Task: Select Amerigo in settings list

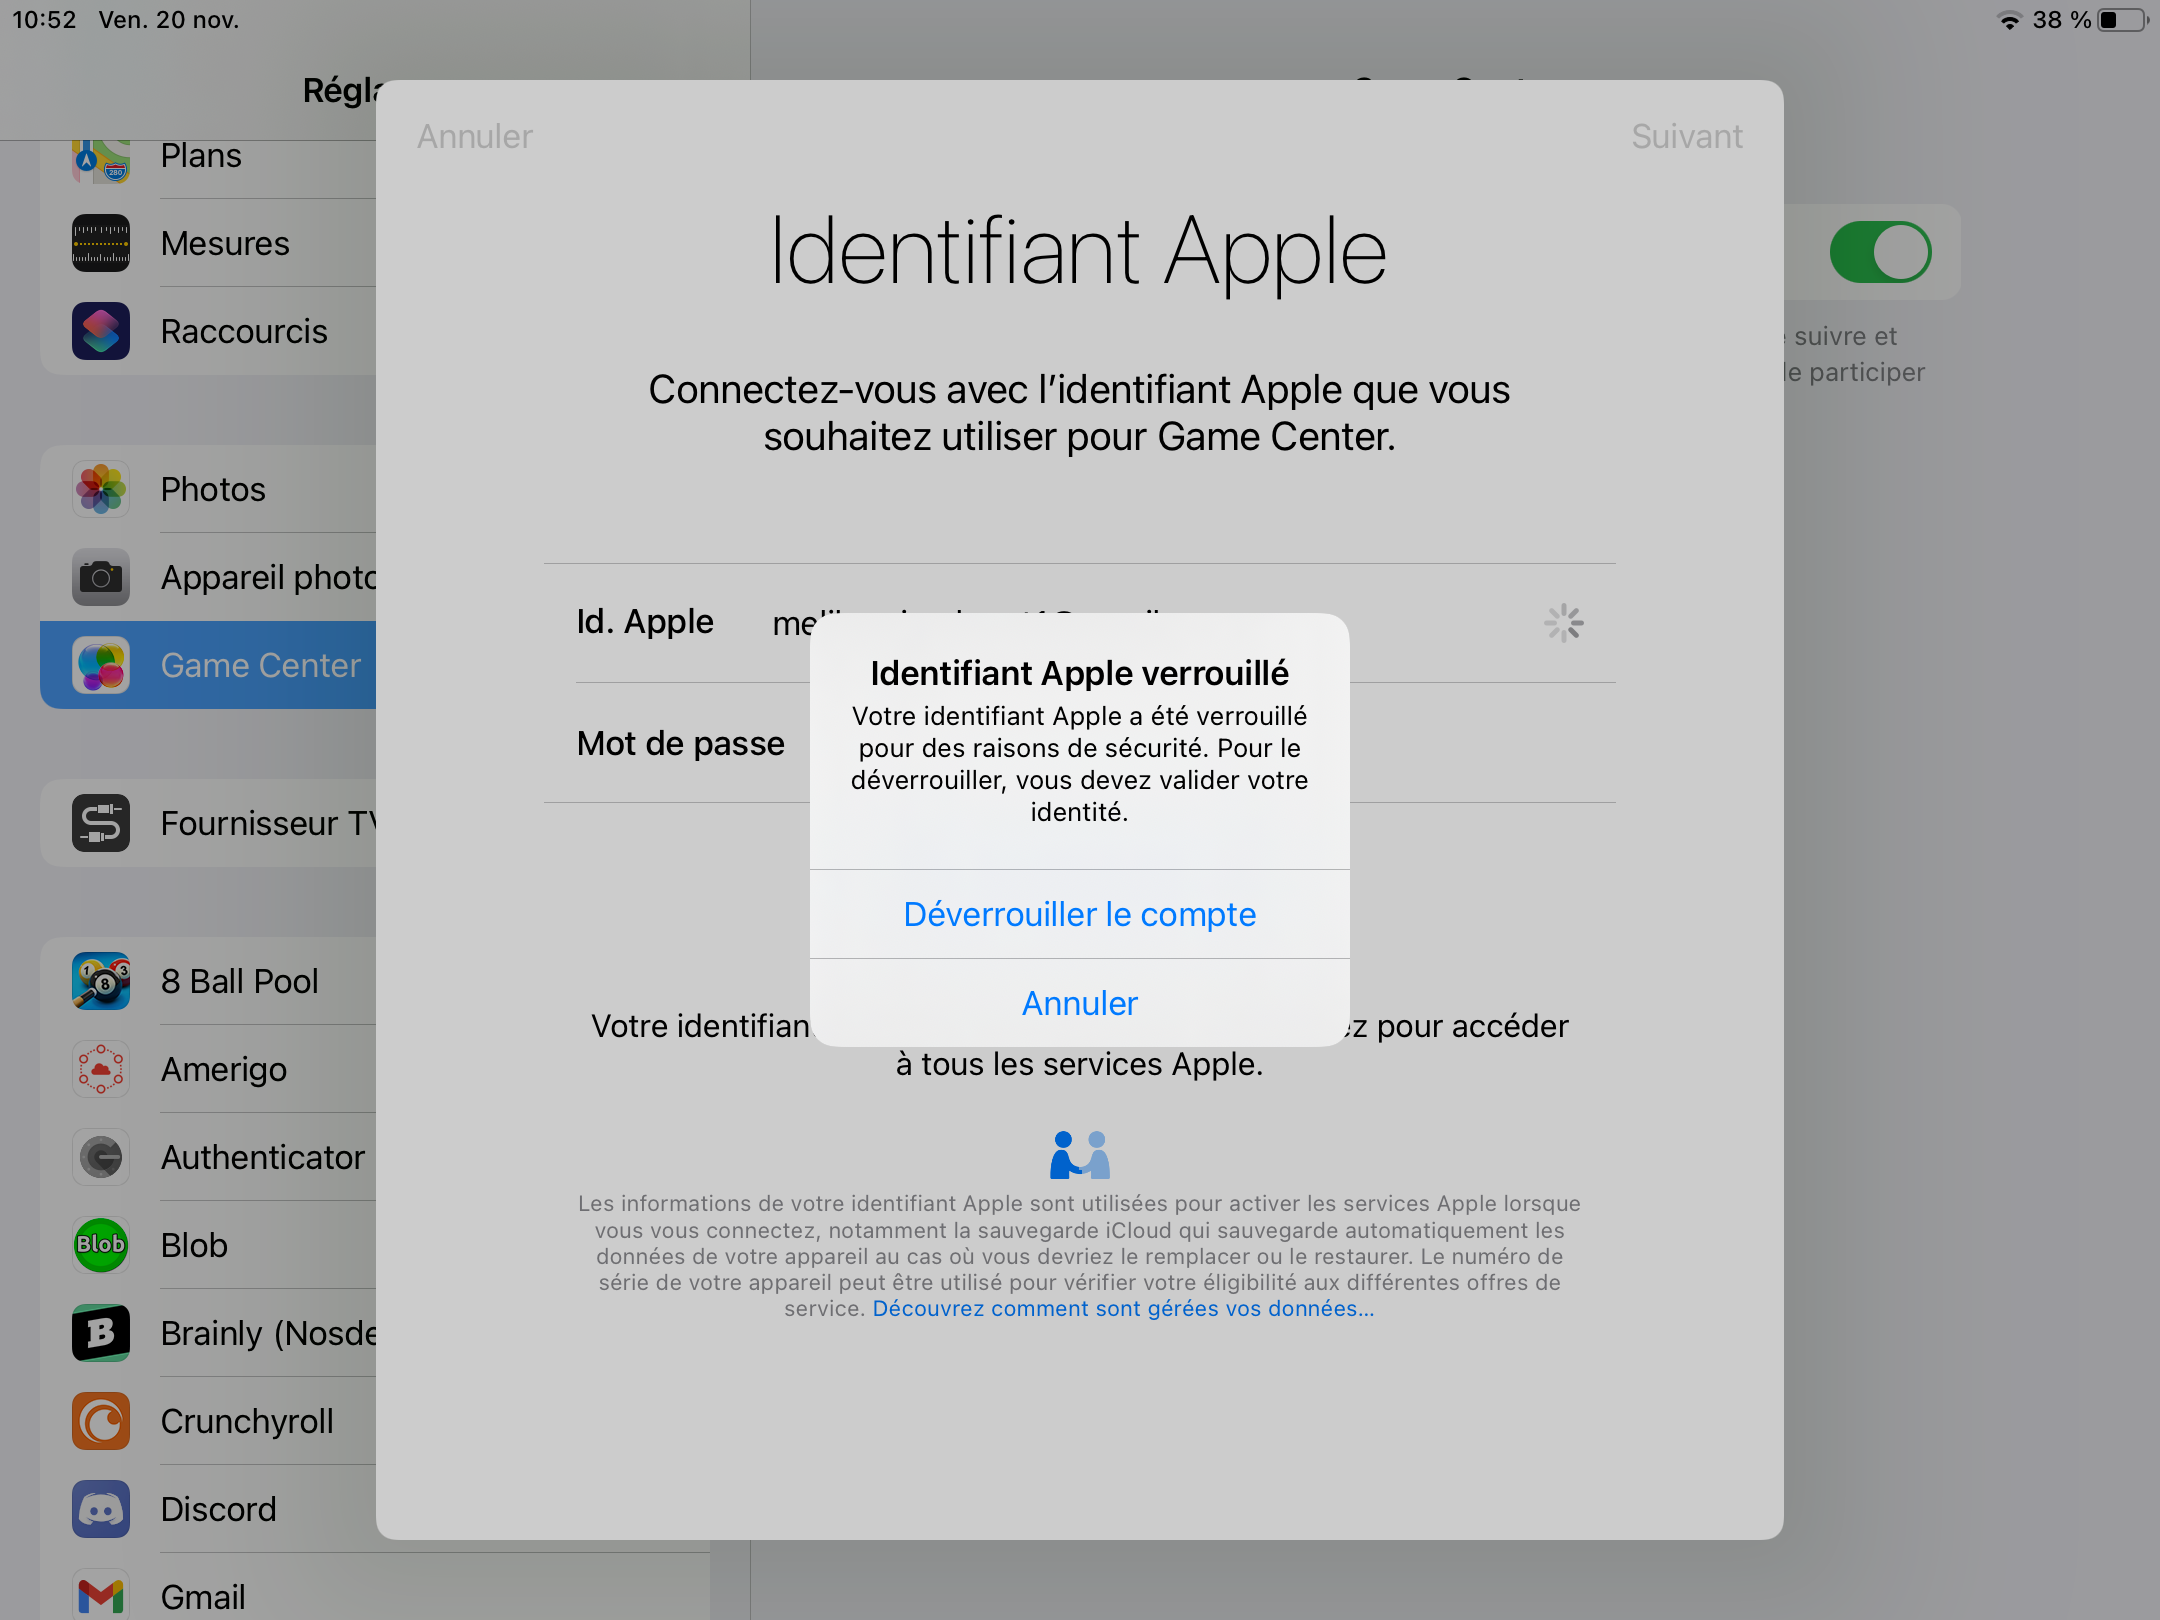Action: tap(224, 1069)
